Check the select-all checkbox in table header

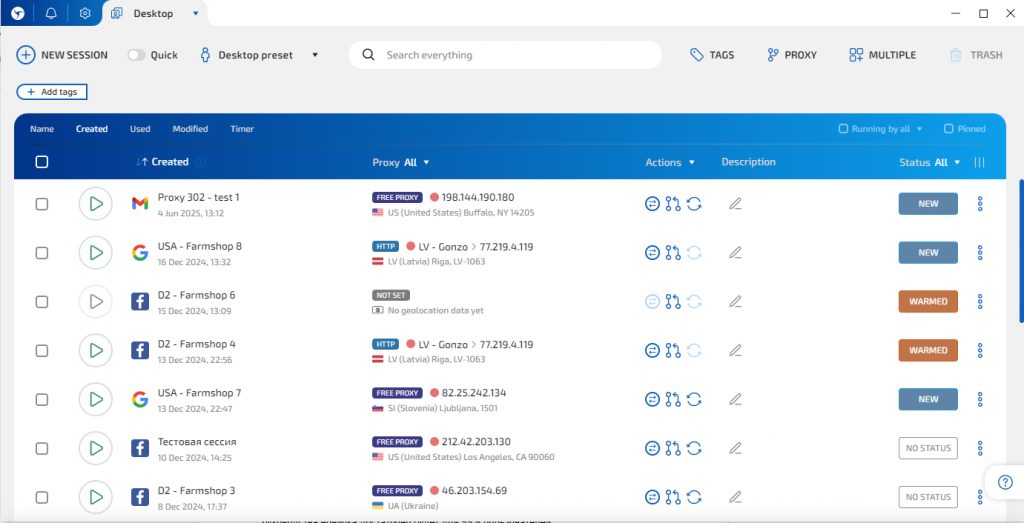pyautogui.click(x=42, y=162)
